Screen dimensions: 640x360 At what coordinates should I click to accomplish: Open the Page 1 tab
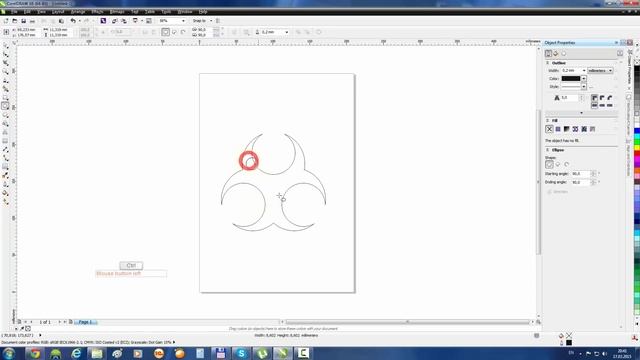(85, 322)
